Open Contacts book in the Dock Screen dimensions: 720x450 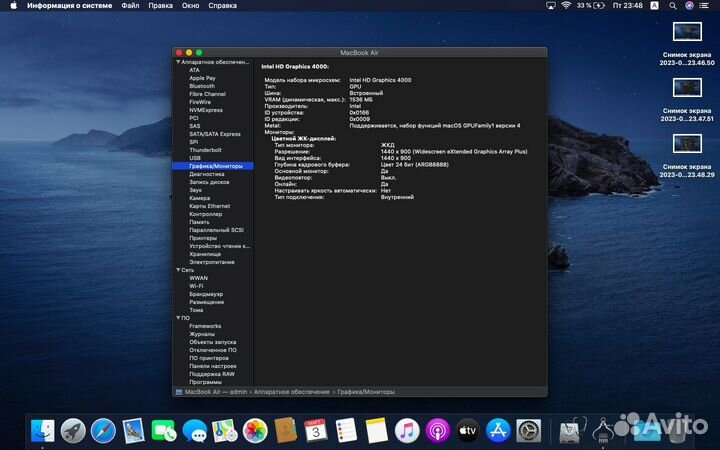286,431
